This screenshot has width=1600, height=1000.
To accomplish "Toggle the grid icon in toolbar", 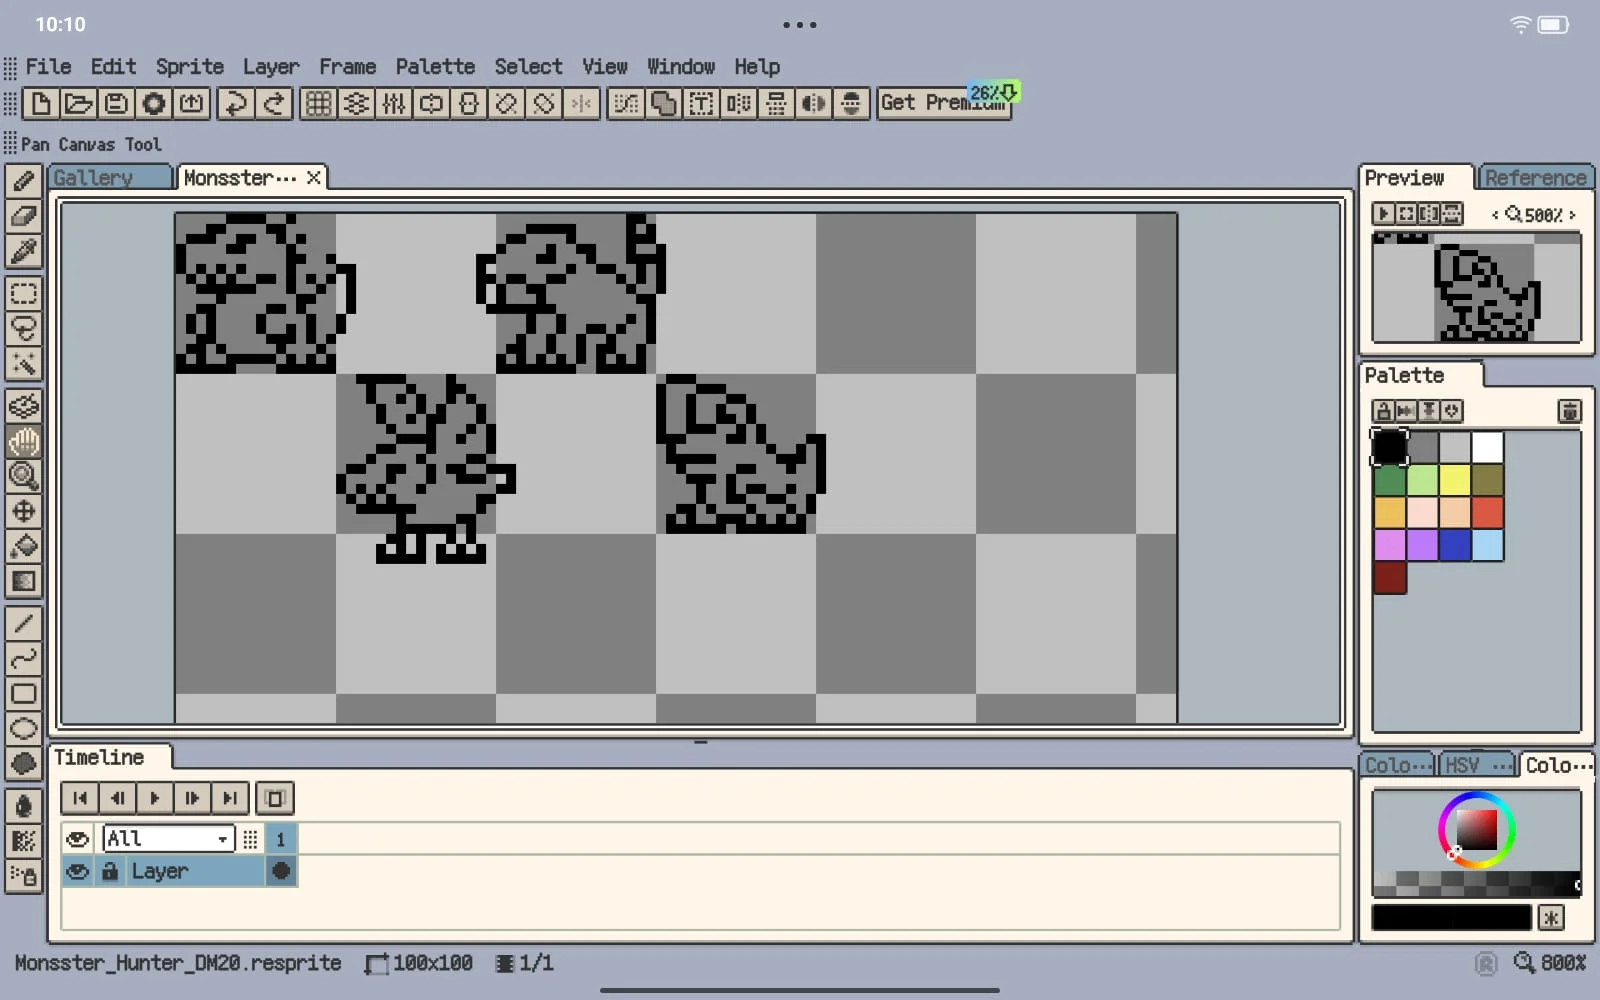I will (x=318, y=103).
